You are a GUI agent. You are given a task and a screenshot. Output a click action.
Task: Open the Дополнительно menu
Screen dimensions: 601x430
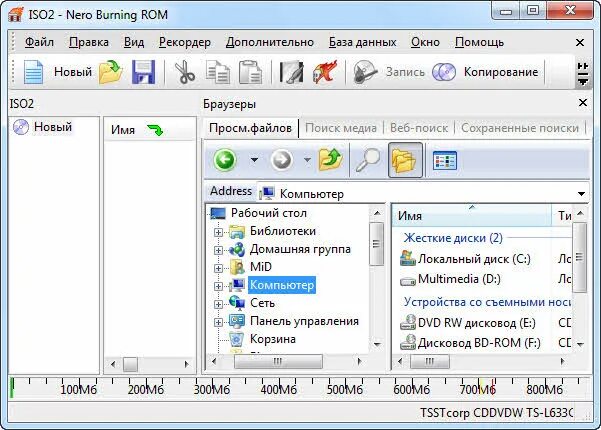[270, 42]
